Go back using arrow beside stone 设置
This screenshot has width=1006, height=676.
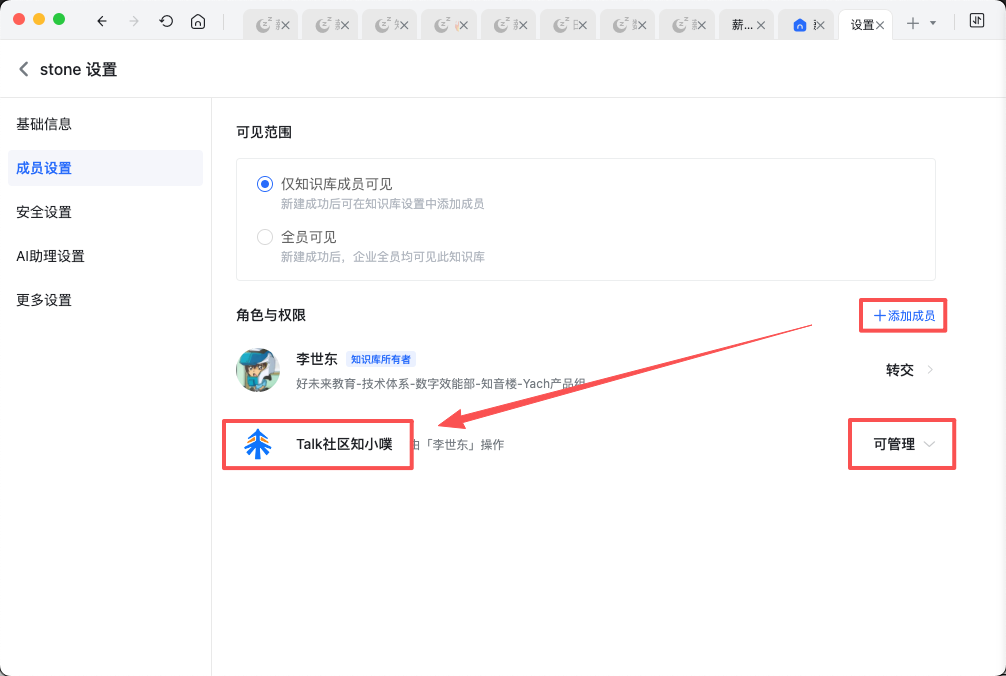point(24,69)
